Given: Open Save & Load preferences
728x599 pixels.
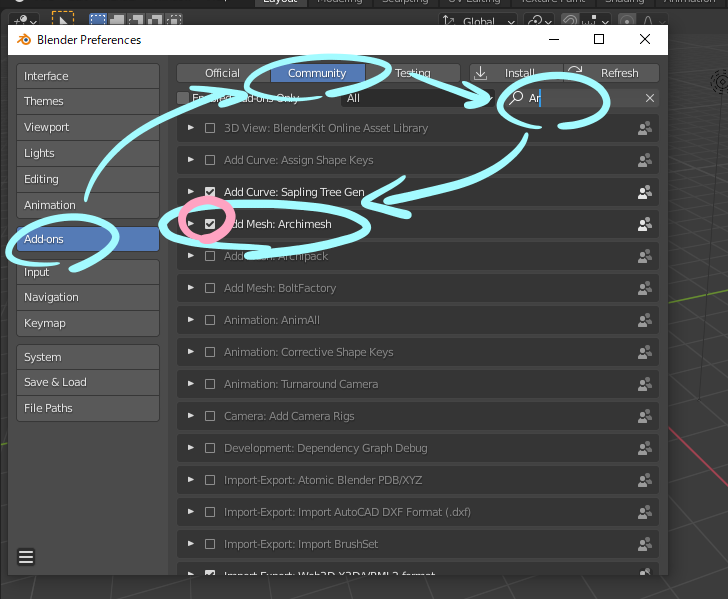Looking at the screenshot, I should click(x=88, y=382).
